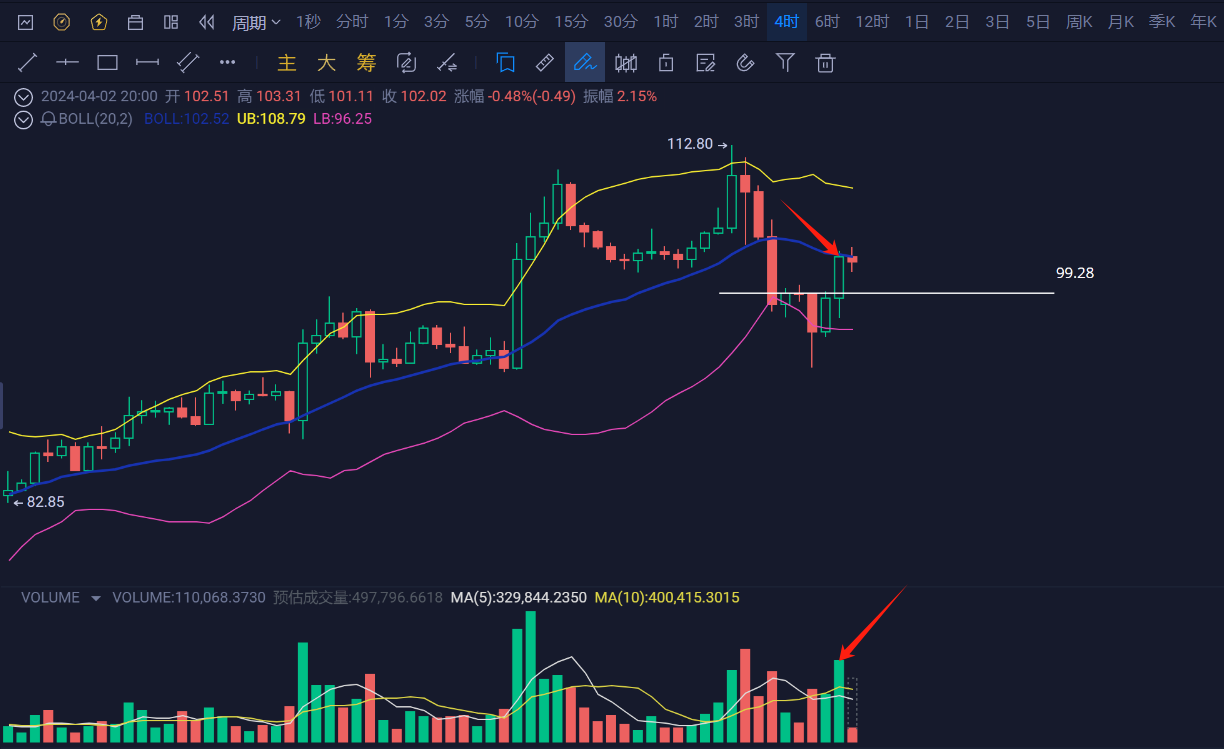
Task: Click the 大 large-order button
Action: [326, 63]
